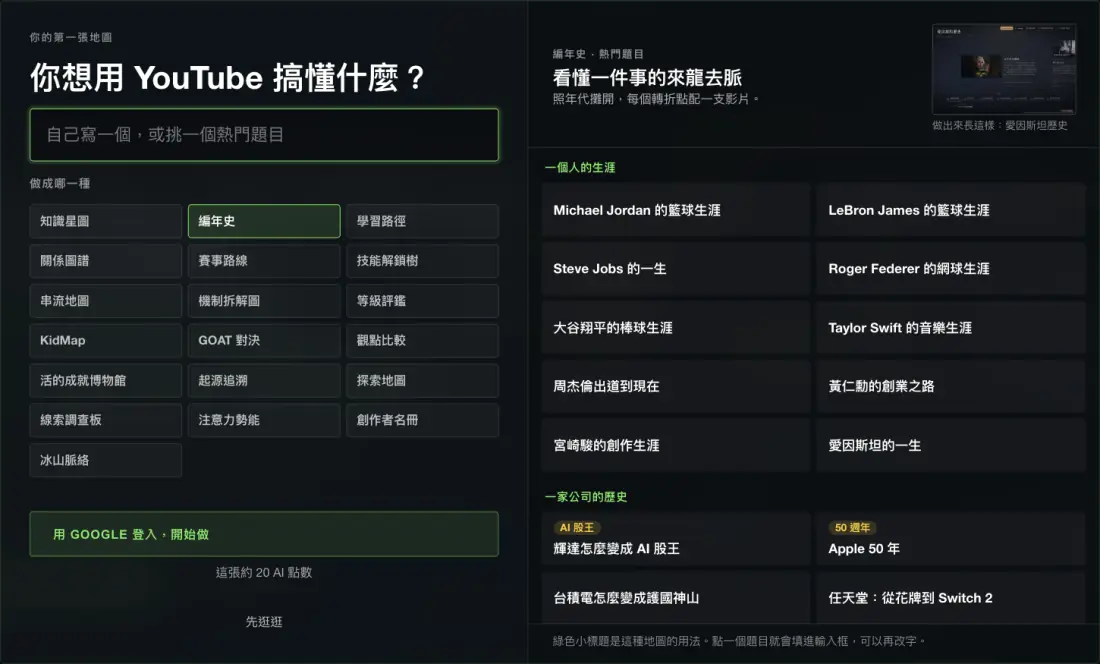1100x664 pixels.
Task: Pick 輝達怎麼變成 AI 股王 topic
Action: 676,539
